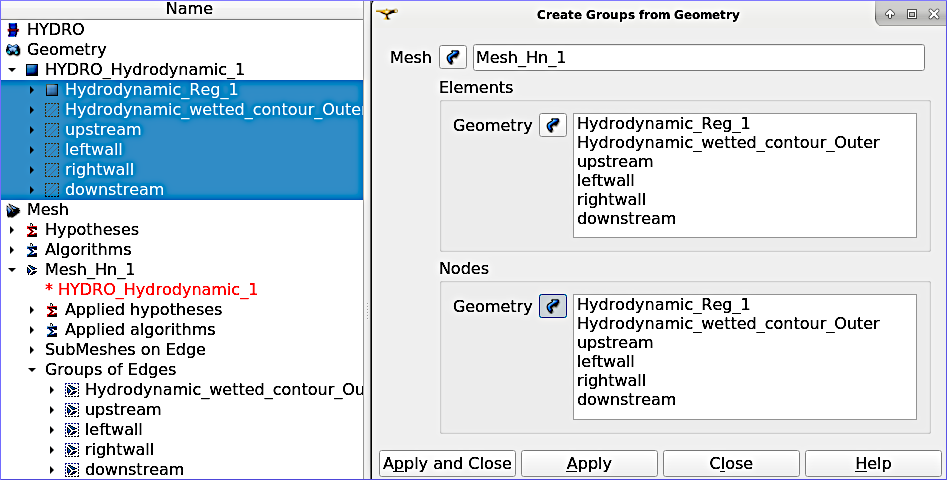Click the upstream edge group icon
The image size is (947, 480).
pos(72,410)
